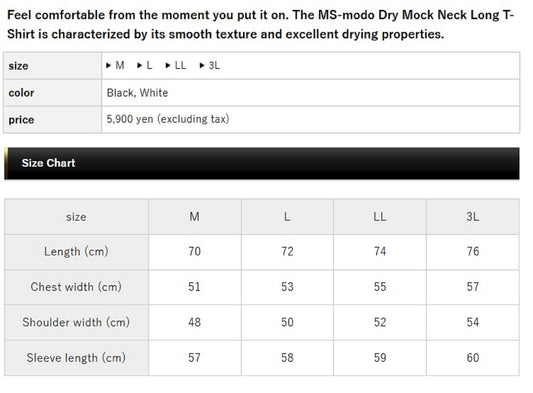The image size is (533, 393).
Task: Click the LL length value 74
Action: tap(380, 252)
